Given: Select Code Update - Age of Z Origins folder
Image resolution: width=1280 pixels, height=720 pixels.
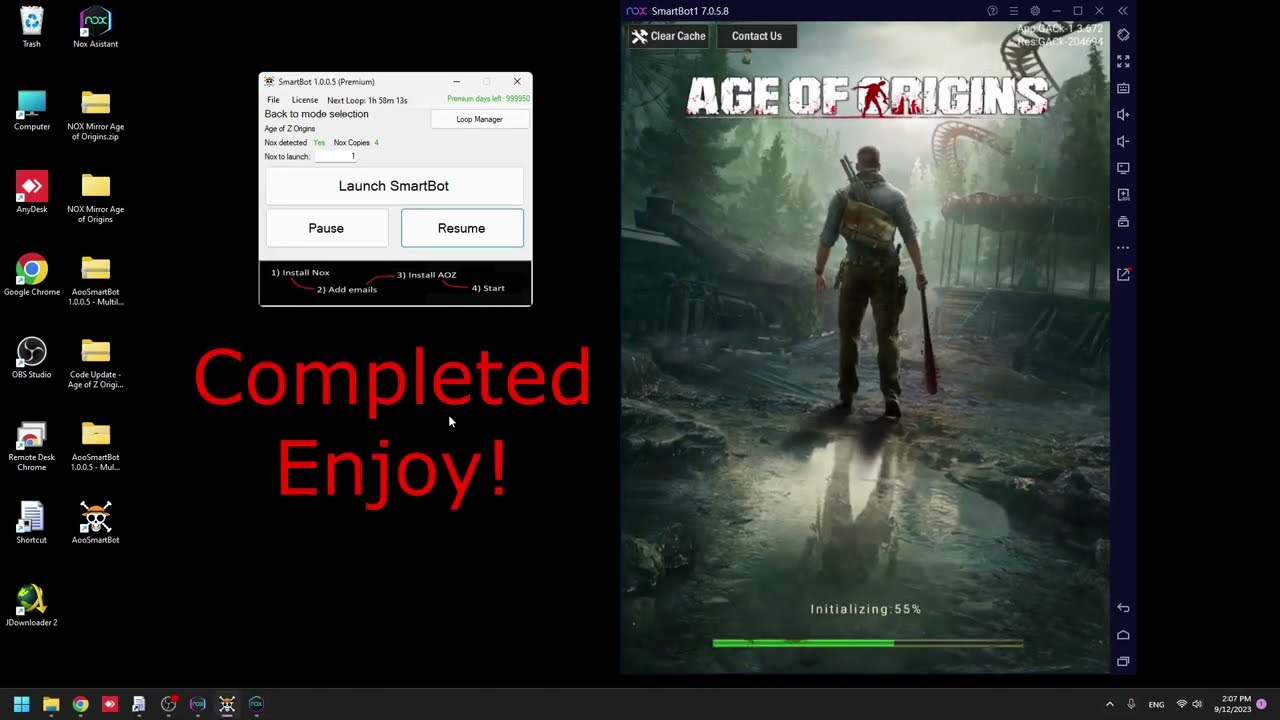Looking at the screenshot, I should 96,363.
